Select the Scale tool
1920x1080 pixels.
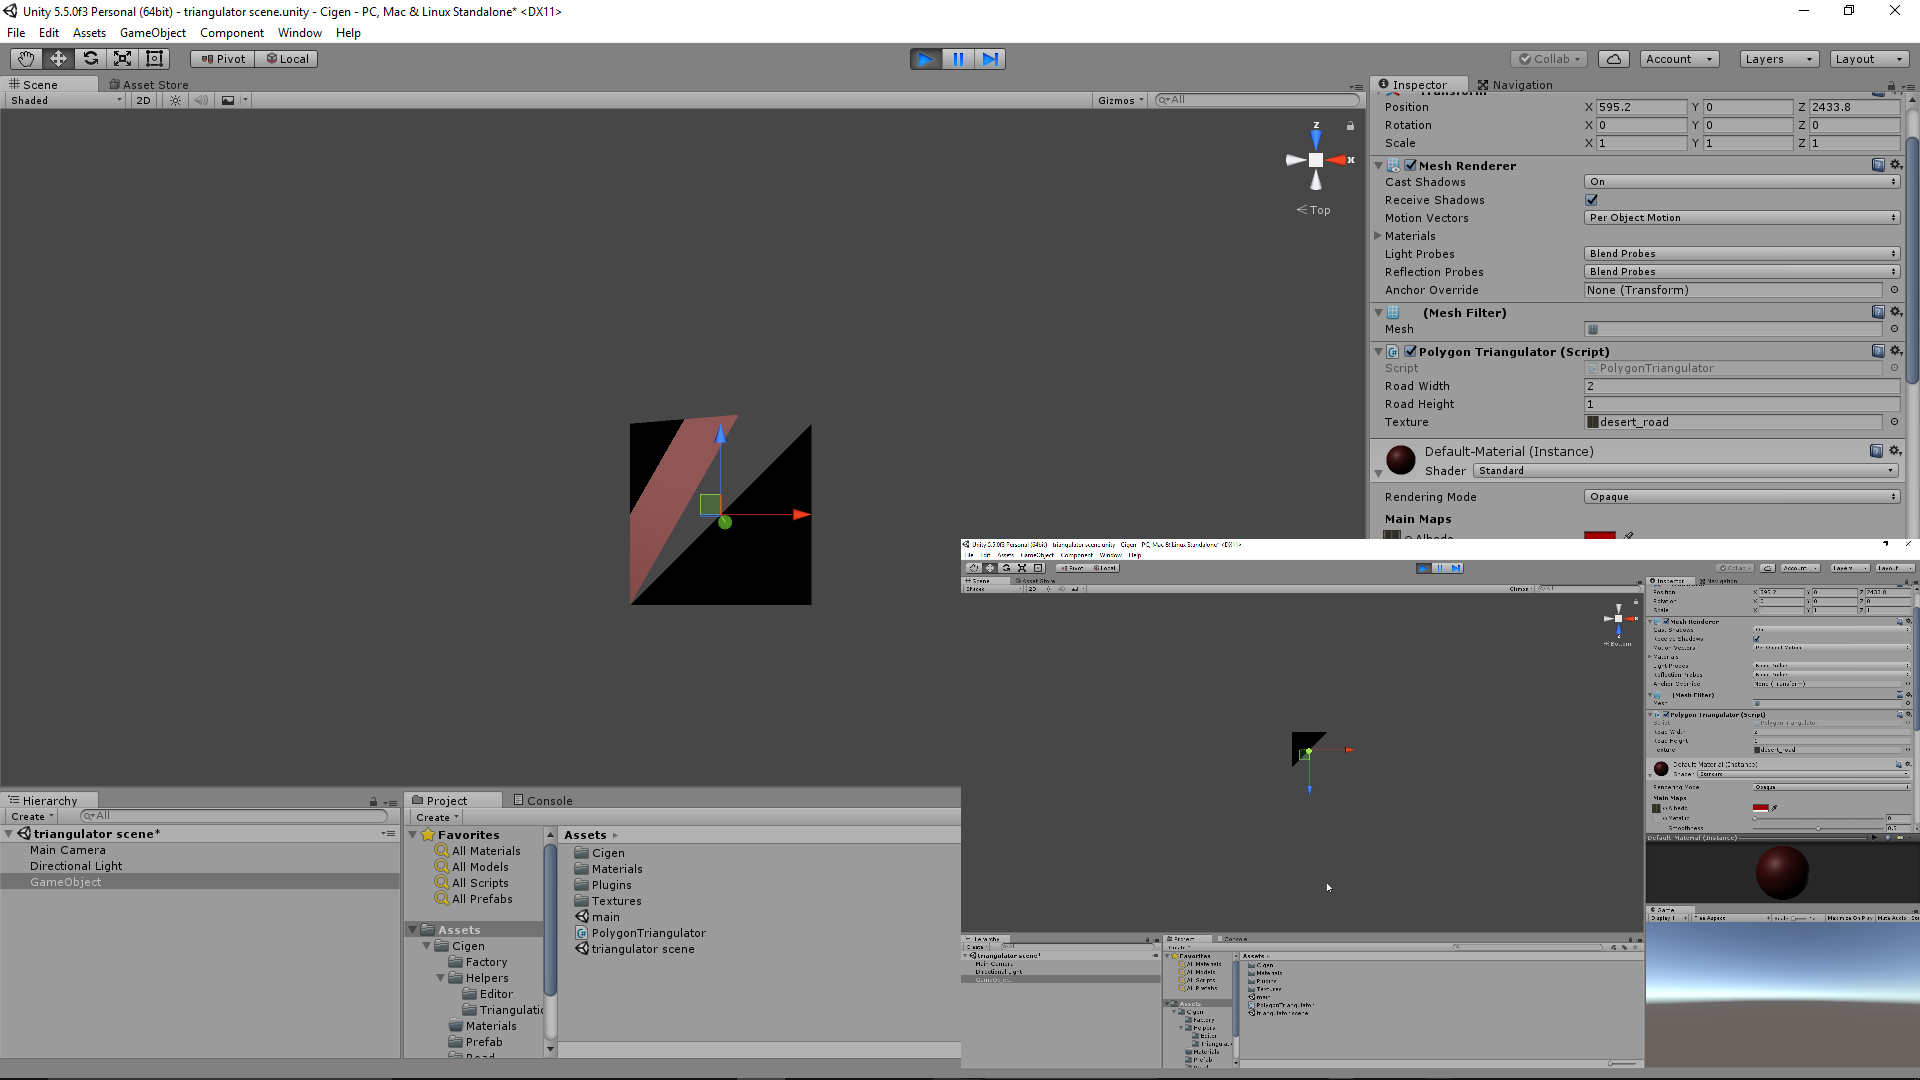click(122, 59)
